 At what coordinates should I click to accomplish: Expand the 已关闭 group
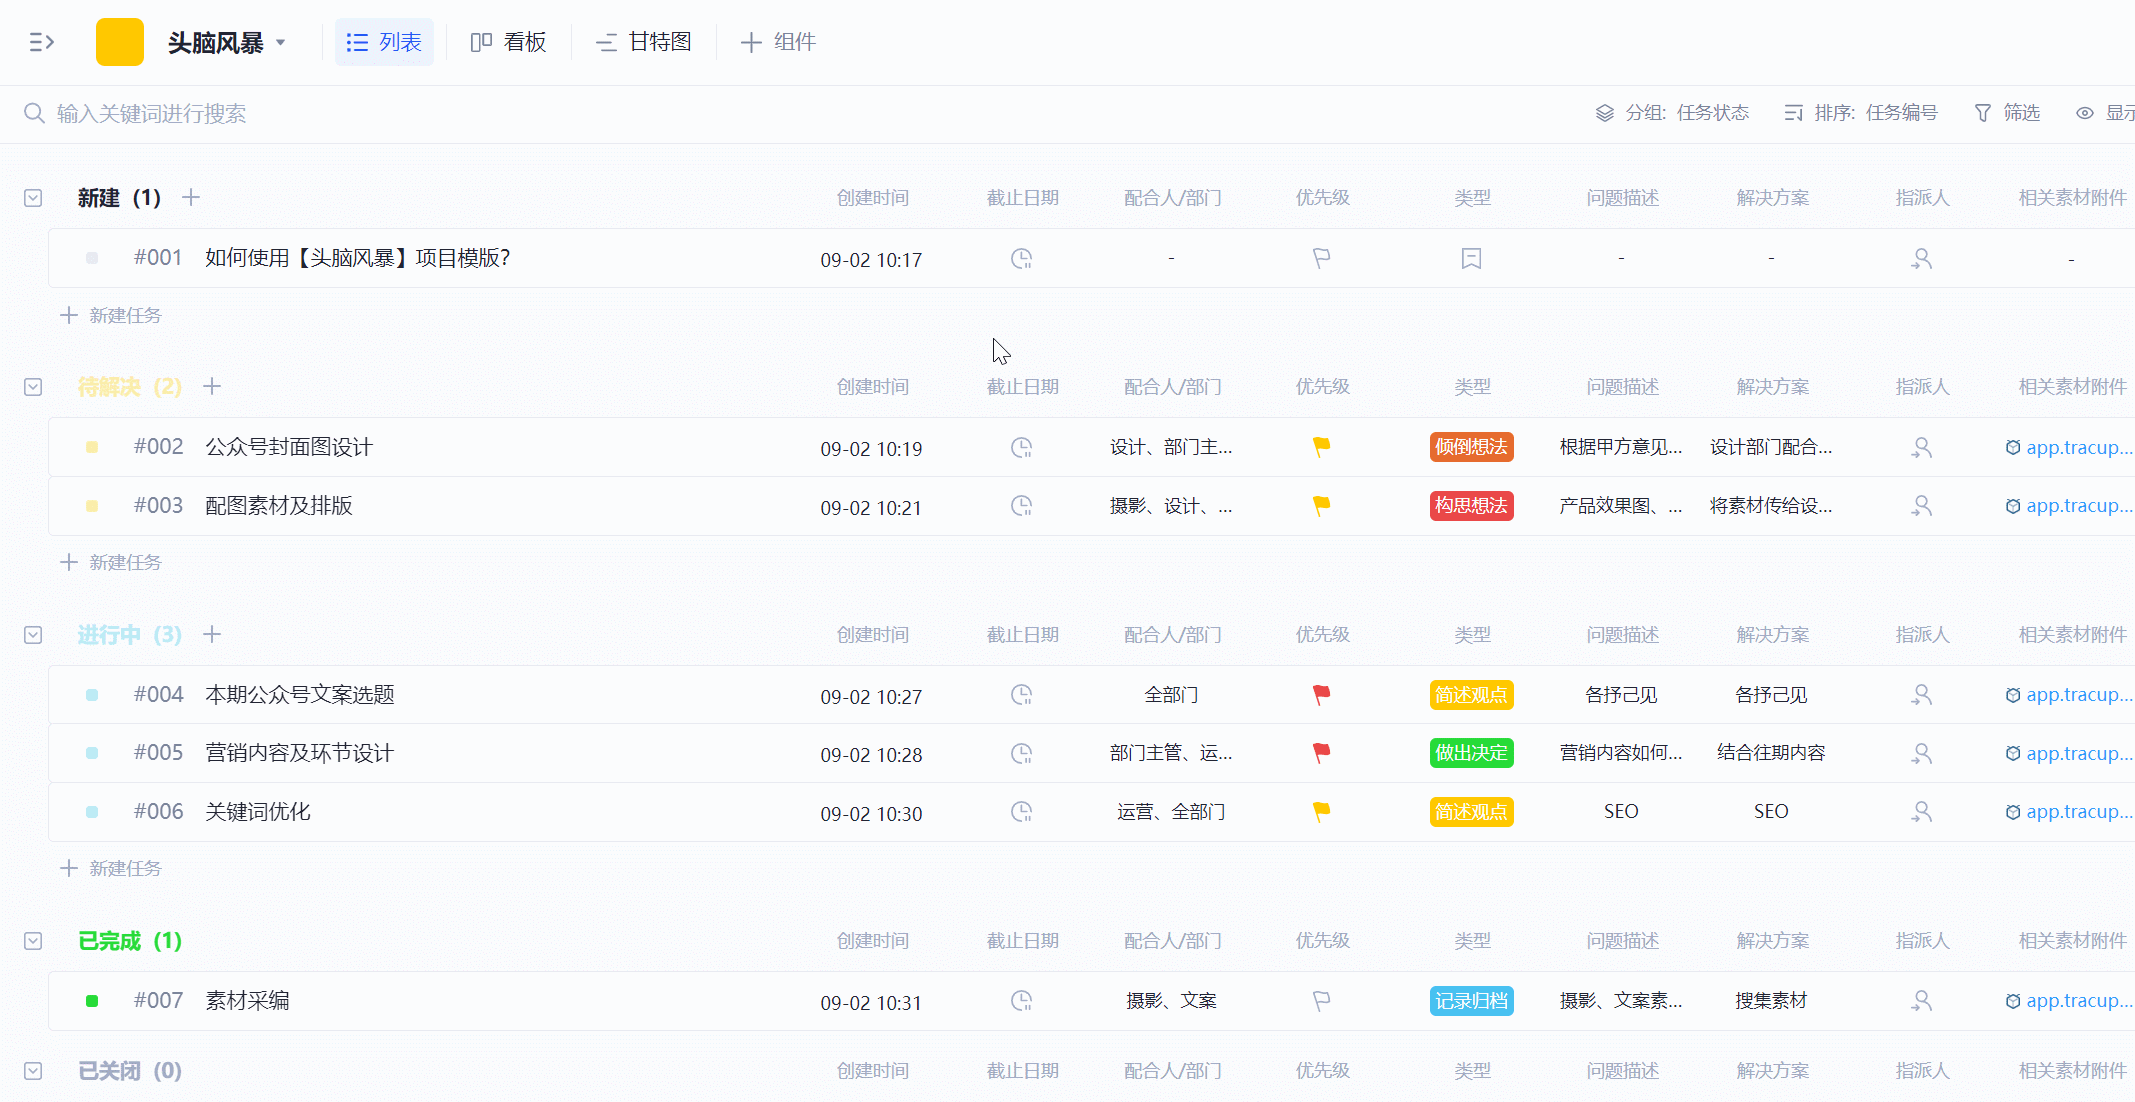[33, 1071]
